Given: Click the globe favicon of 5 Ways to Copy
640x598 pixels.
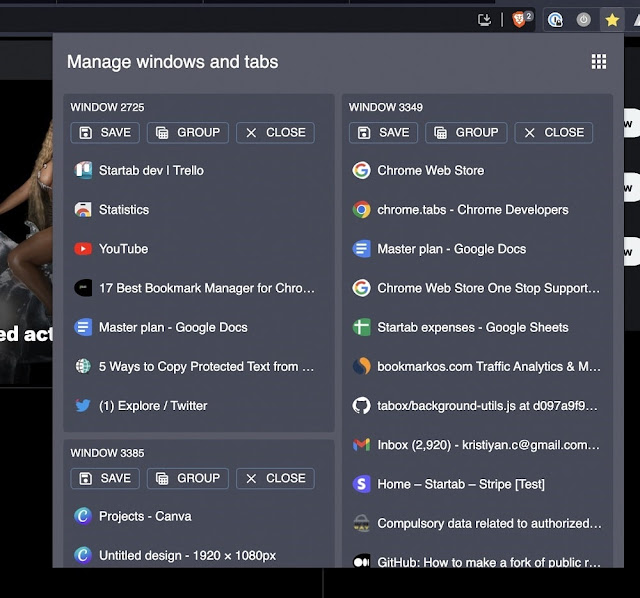Looking at the screenshot, I should click(x=83, y=366).
